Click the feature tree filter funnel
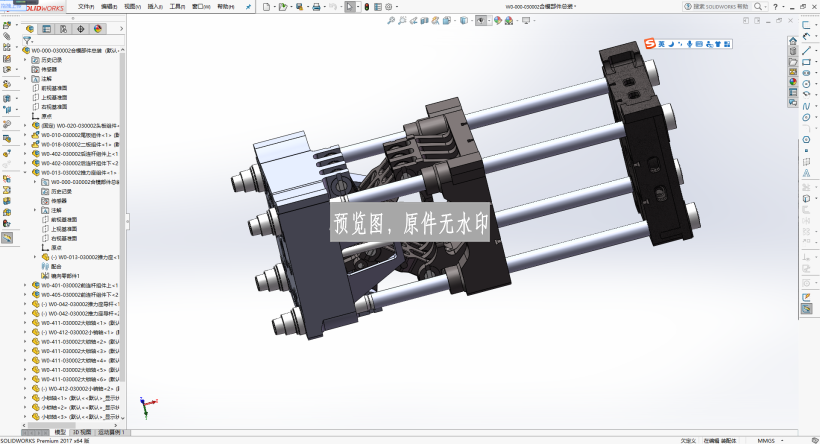 tap(27, 40)
